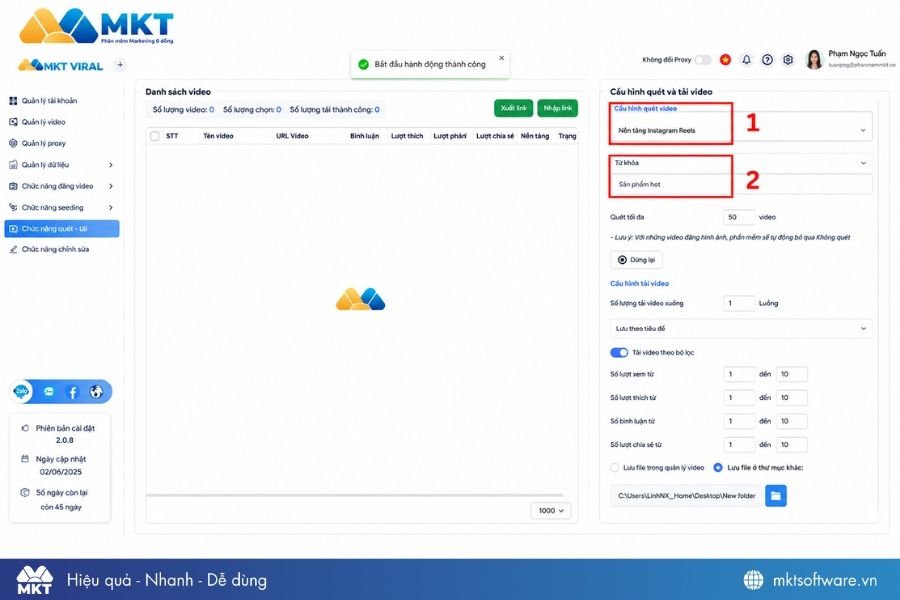
Task: Click the Cấu hình tải video heading
Action: click(x=639, y=284)
